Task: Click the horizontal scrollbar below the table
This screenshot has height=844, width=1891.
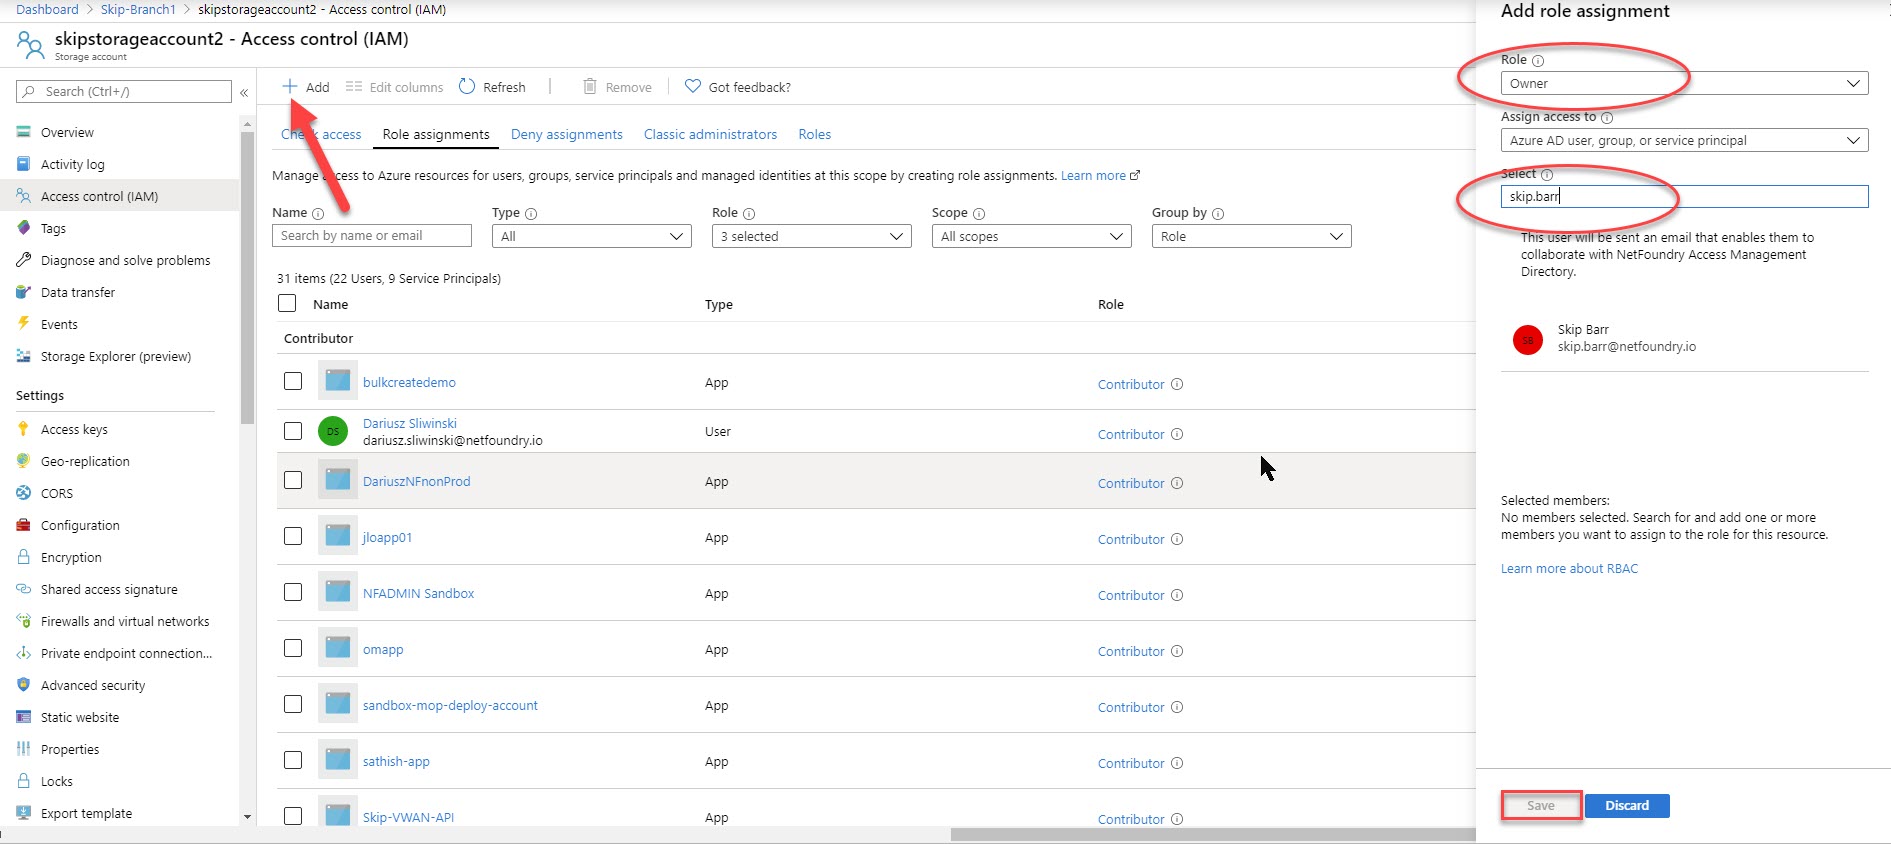Action: click(1213, 834)
